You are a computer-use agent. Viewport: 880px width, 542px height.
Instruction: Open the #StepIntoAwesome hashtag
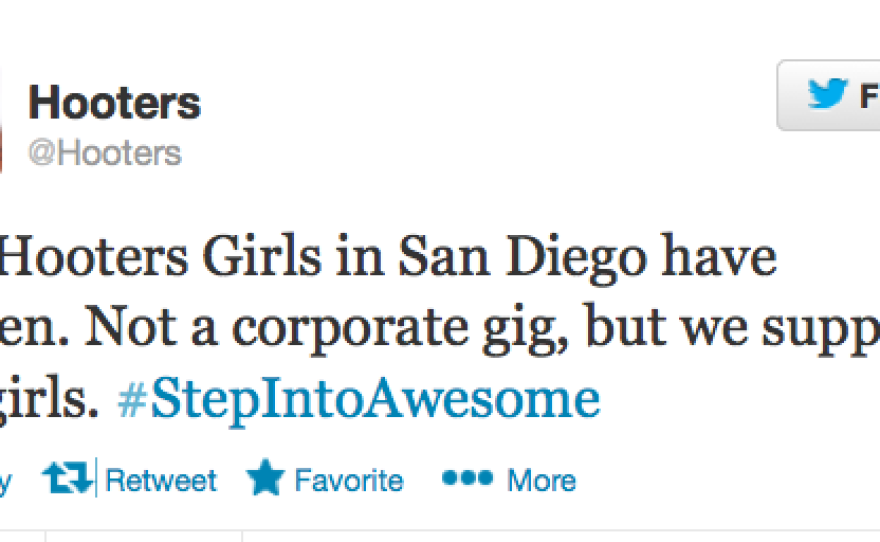pyautogui.click(x=358, y=400)
